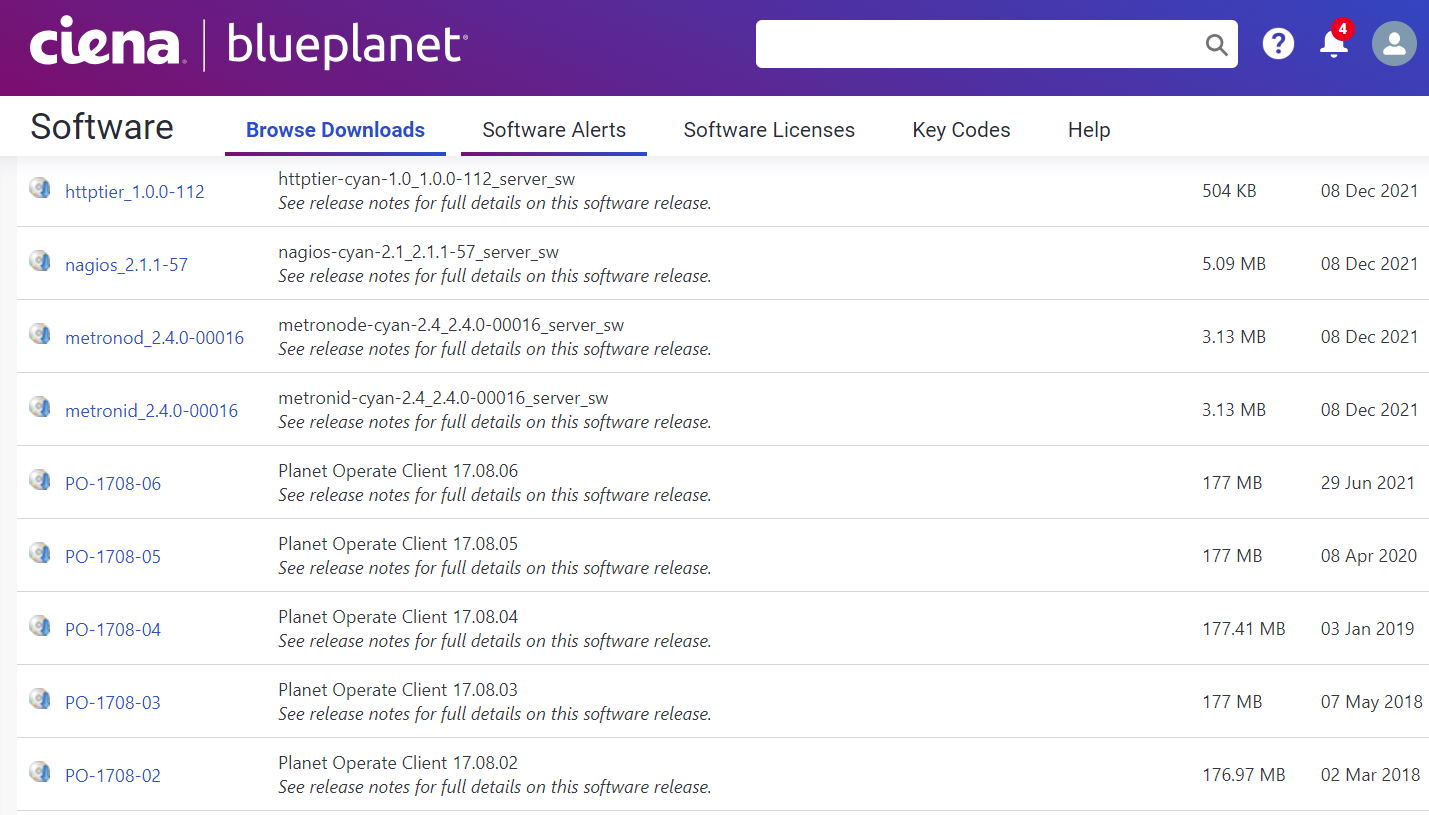Screen dimensions: 1429x815
Task: Open the Key Codes tab
Action: (x=961, y=130)
